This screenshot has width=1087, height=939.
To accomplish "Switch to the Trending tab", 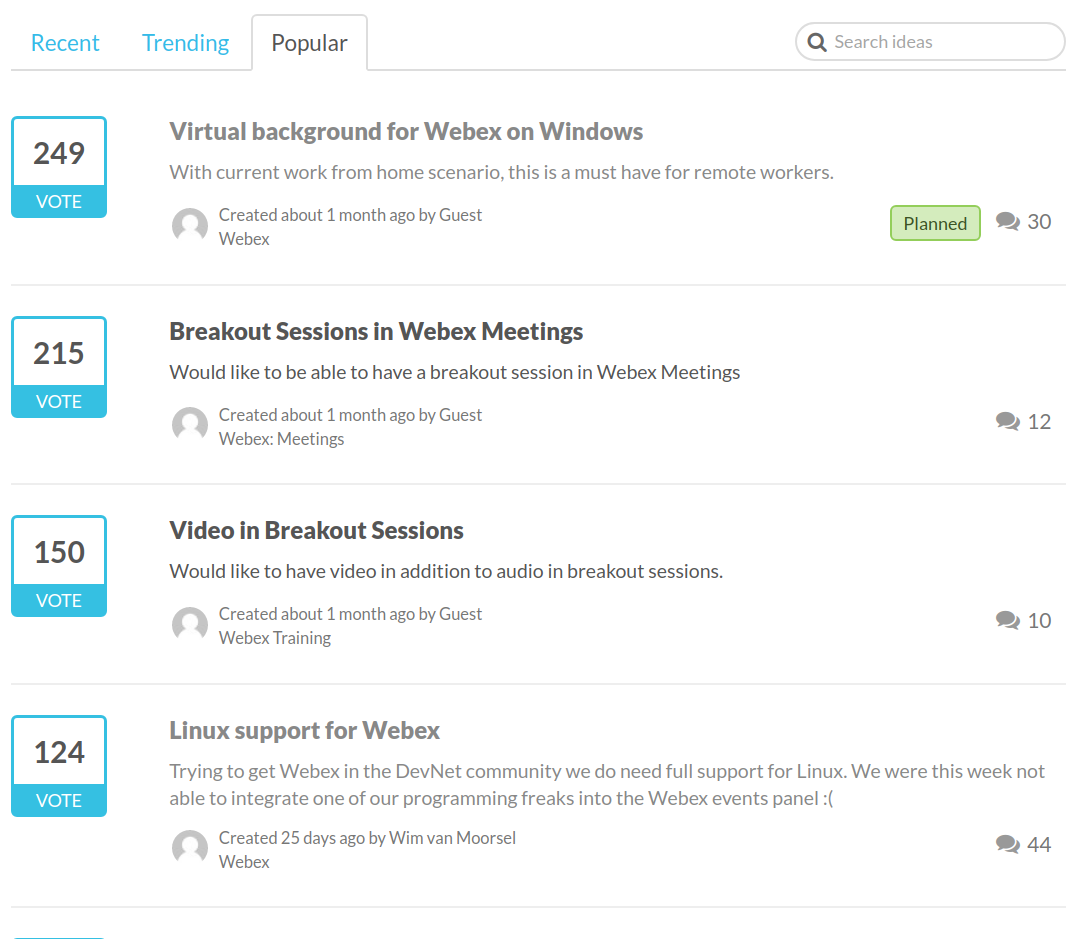I will point(185,43).
